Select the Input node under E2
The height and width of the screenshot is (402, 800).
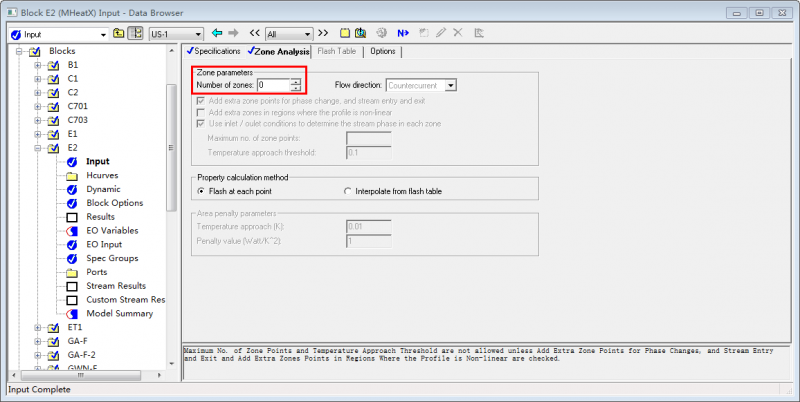(x=97, y=161)
